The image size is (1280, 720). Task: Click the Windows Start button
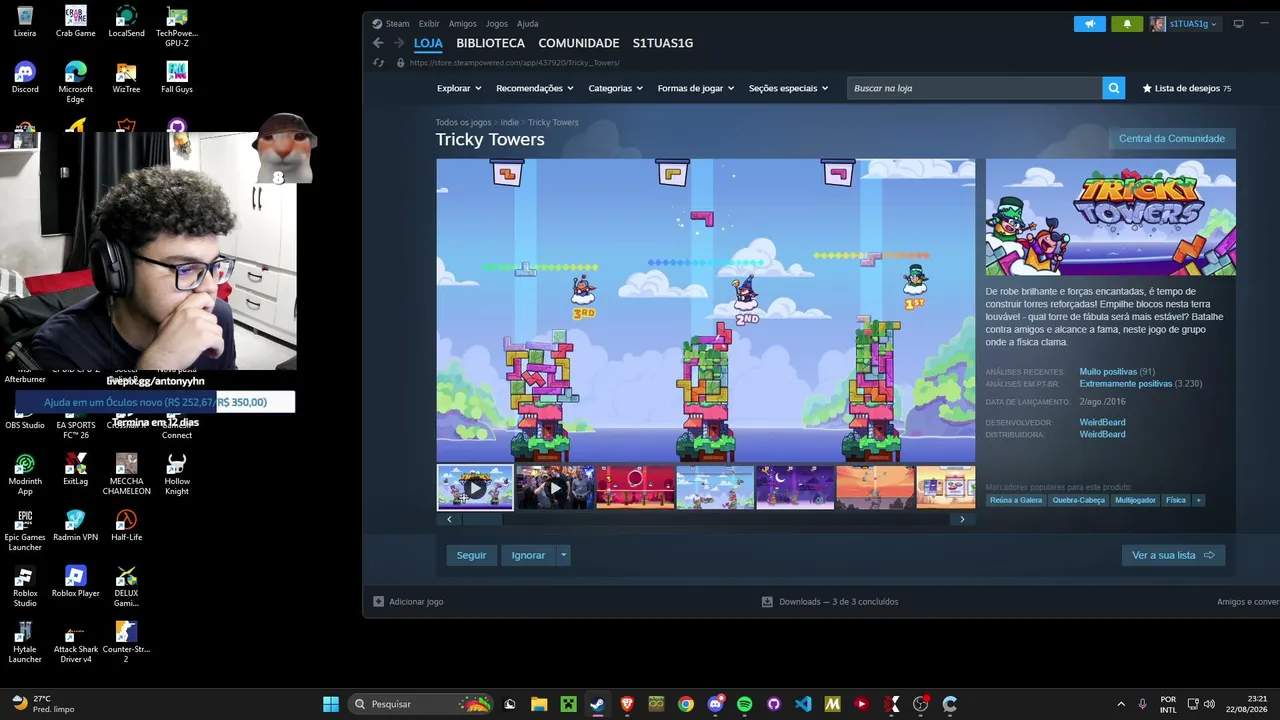point(331,704)
